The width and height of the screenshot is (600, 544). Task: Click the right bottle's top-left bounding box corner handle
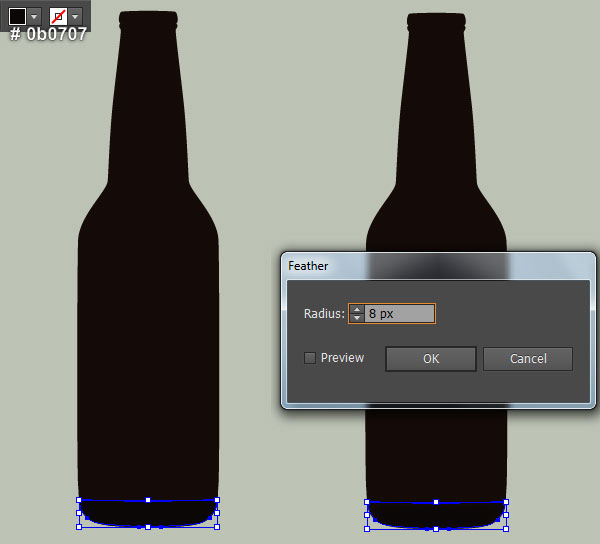(367, 502)
